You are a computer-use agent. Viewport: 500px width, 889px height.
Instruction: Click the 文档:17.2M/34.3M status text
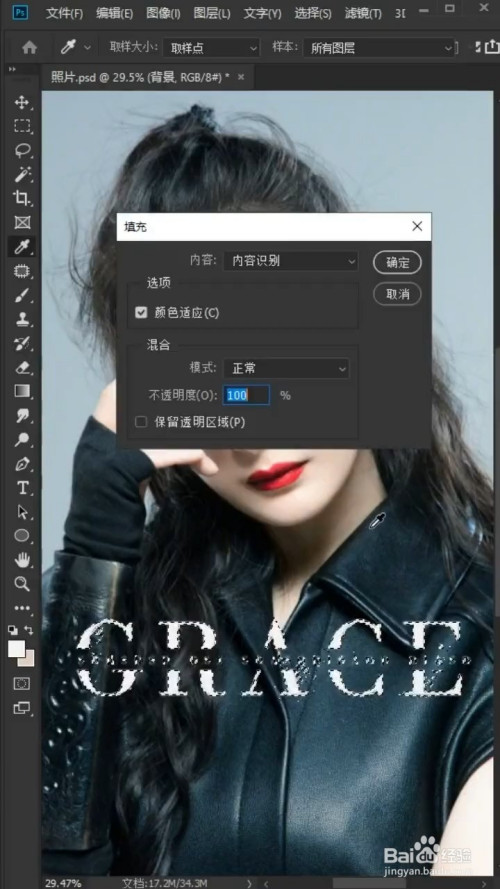(x=164, y=883)
